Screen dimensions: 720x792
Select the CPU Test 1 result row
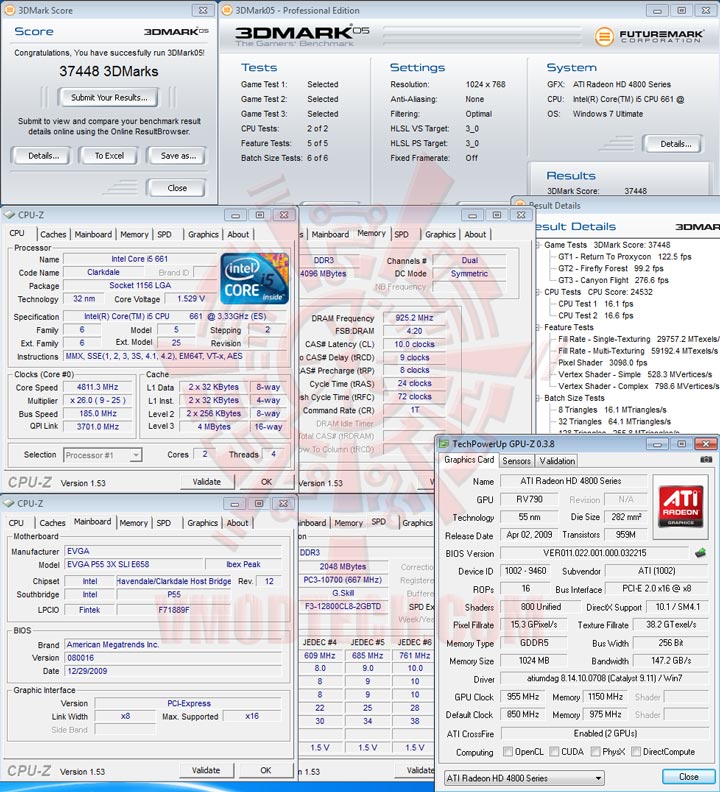[595, 304]
